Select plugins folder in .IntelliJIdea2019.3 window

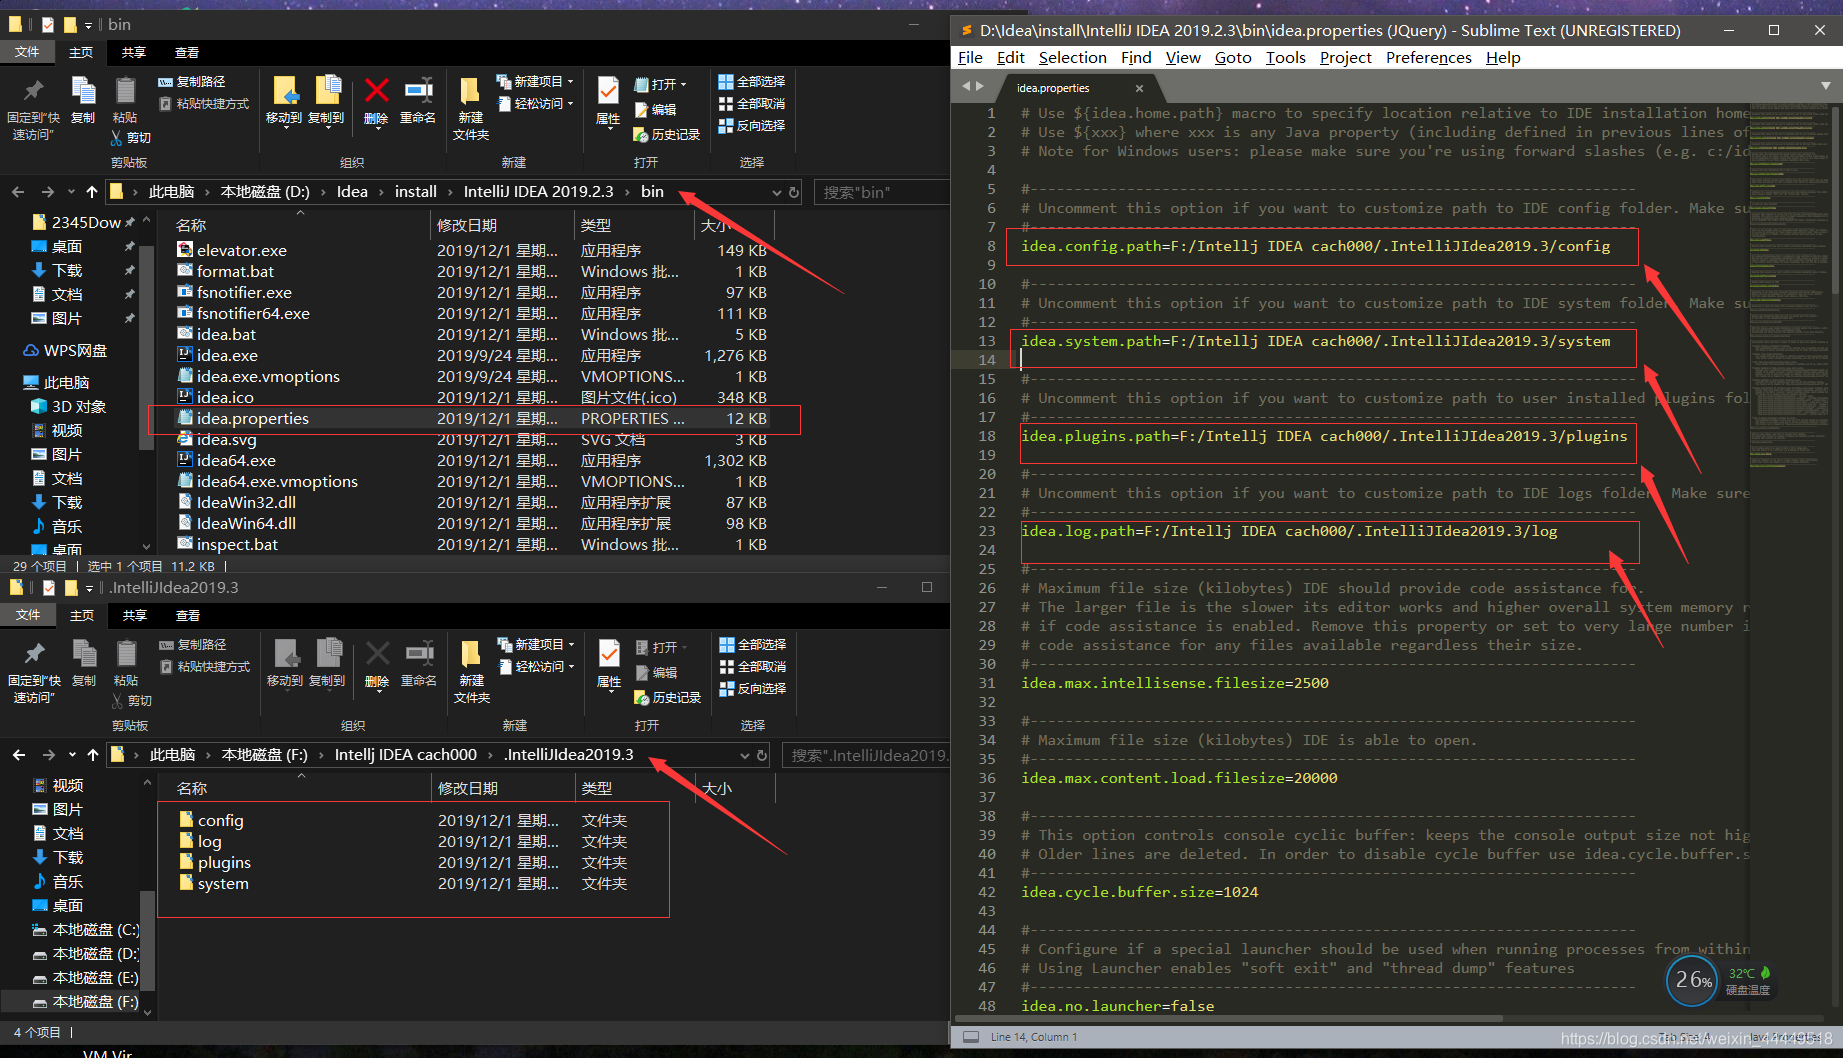(x=224, y=863)
